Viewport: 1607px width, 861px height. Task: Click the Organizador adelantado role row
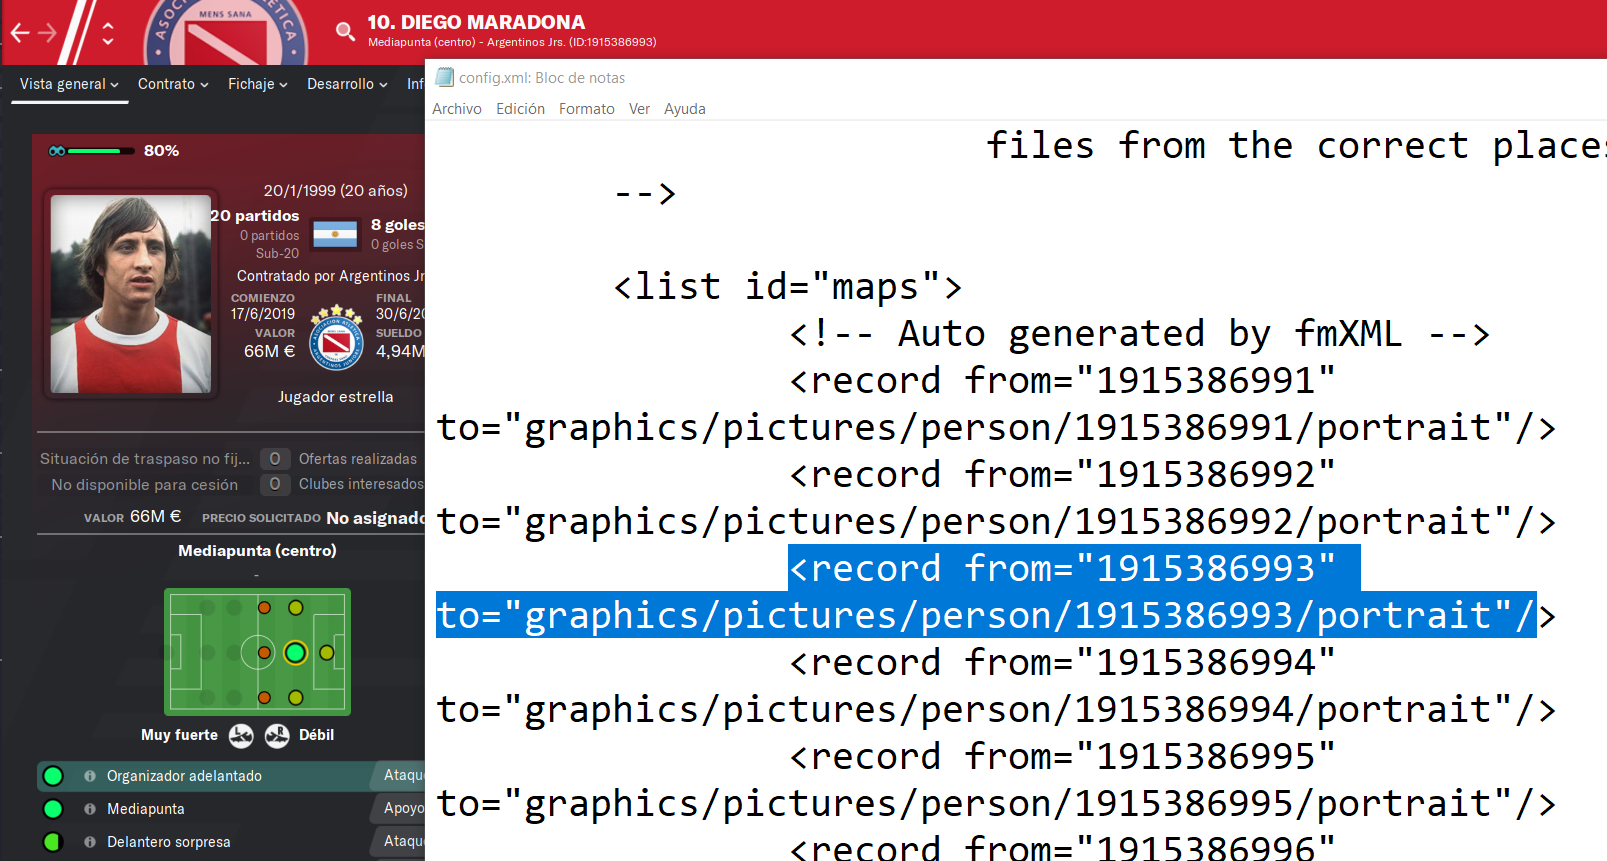pos(231,776)
